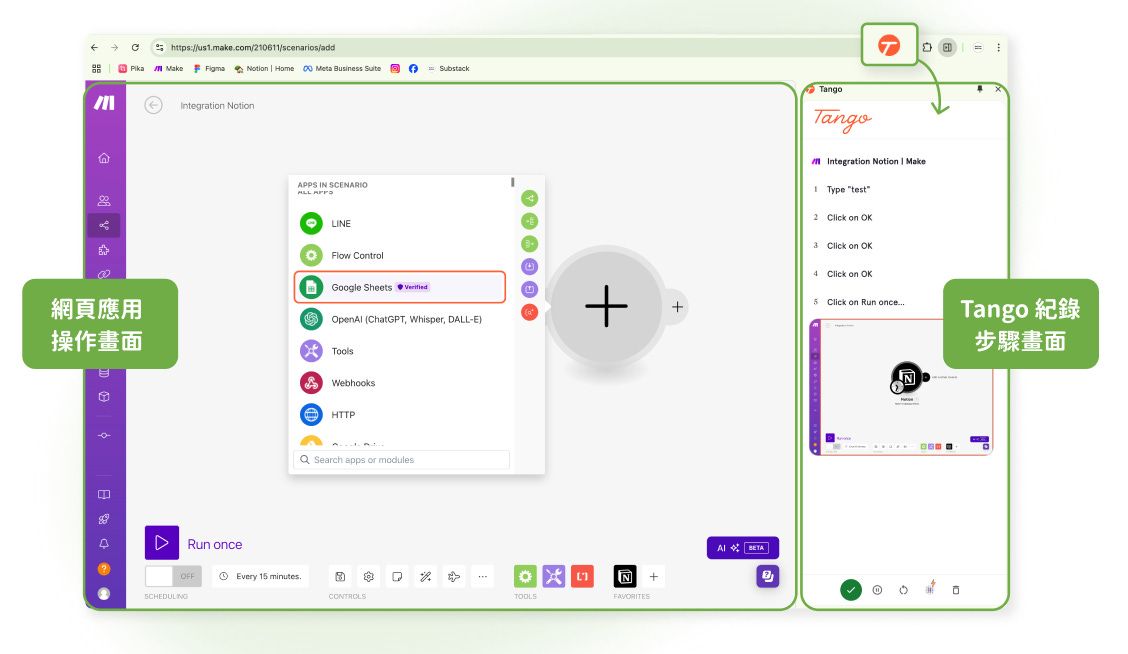Open the Connections link icon in sidebar
Screen dimensions: 1128x654
point(104,274)
